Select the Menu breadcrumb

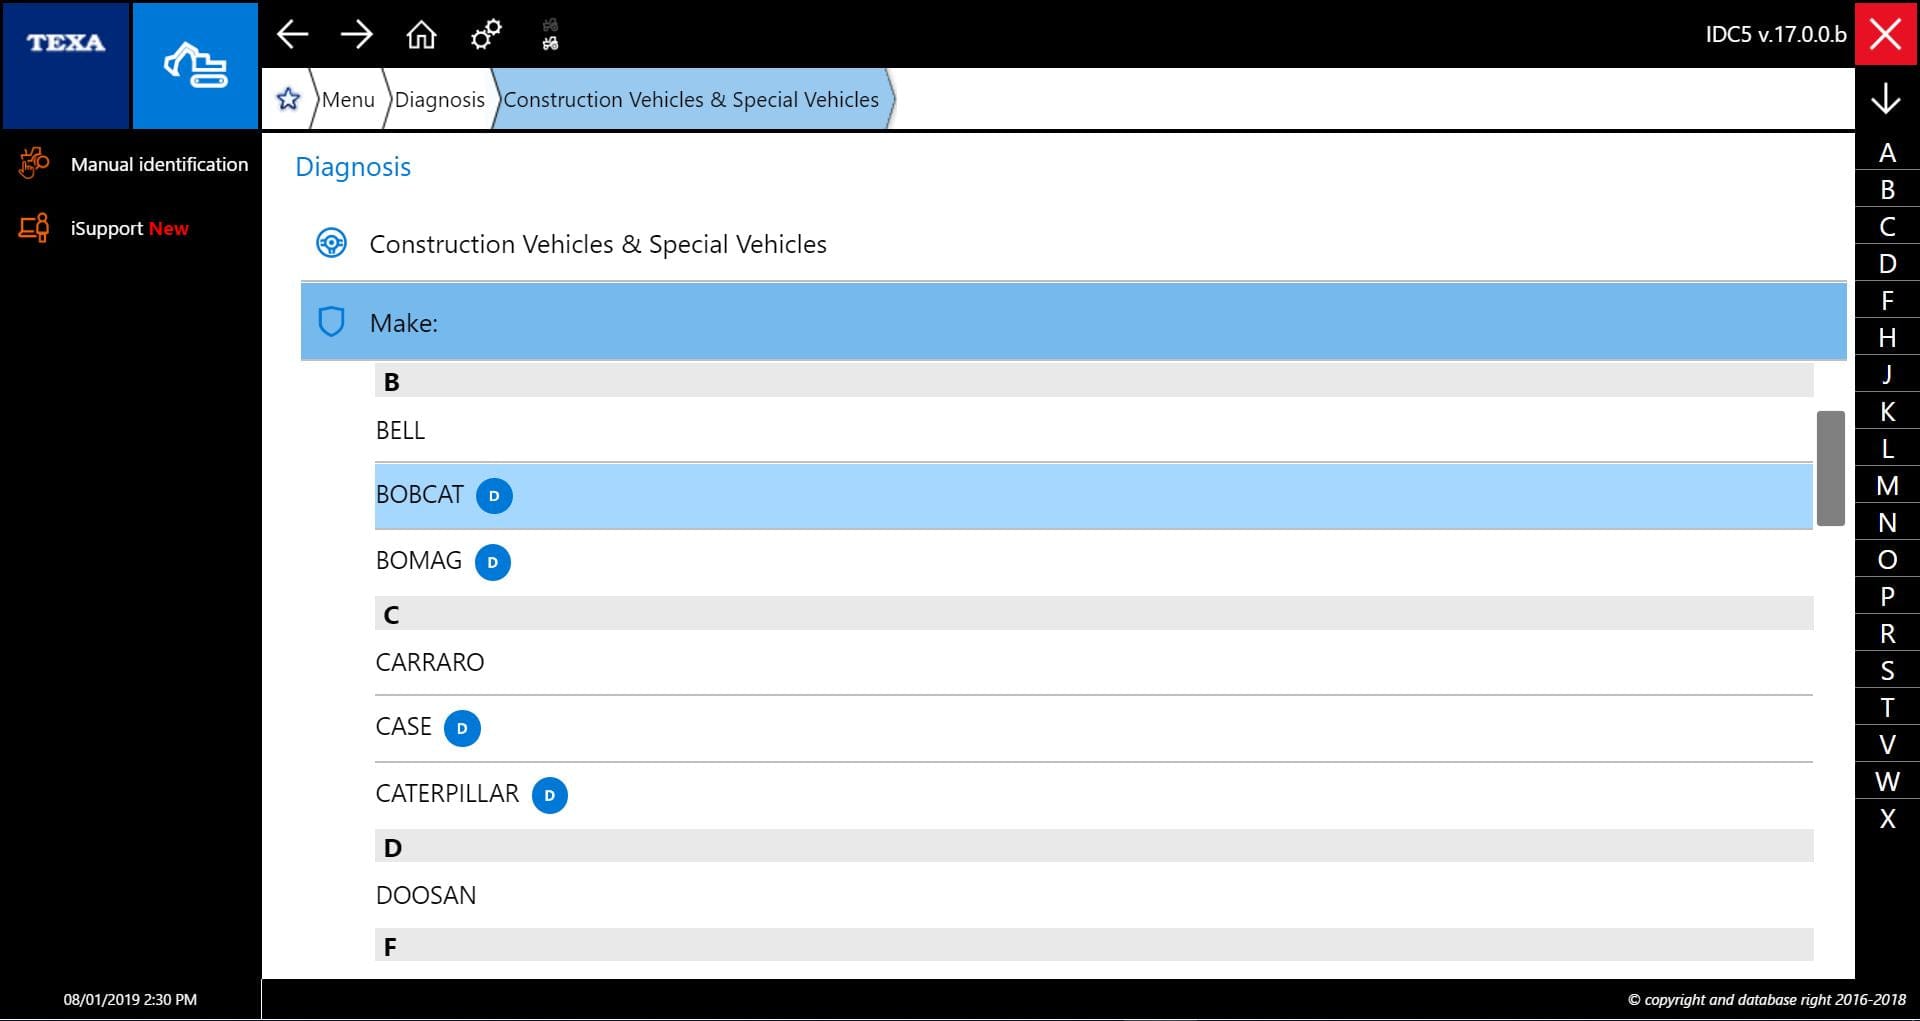click(x=348, y=100)
